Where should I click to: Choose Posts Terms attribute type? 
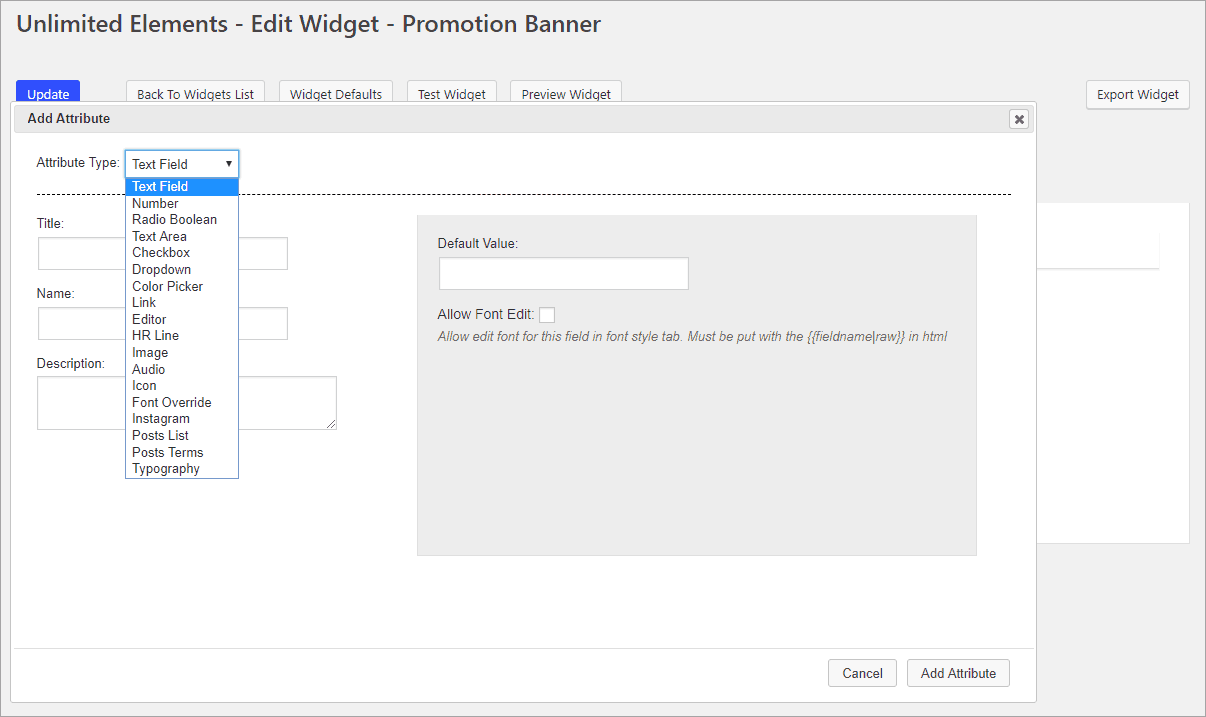click(x=182, y=452)
